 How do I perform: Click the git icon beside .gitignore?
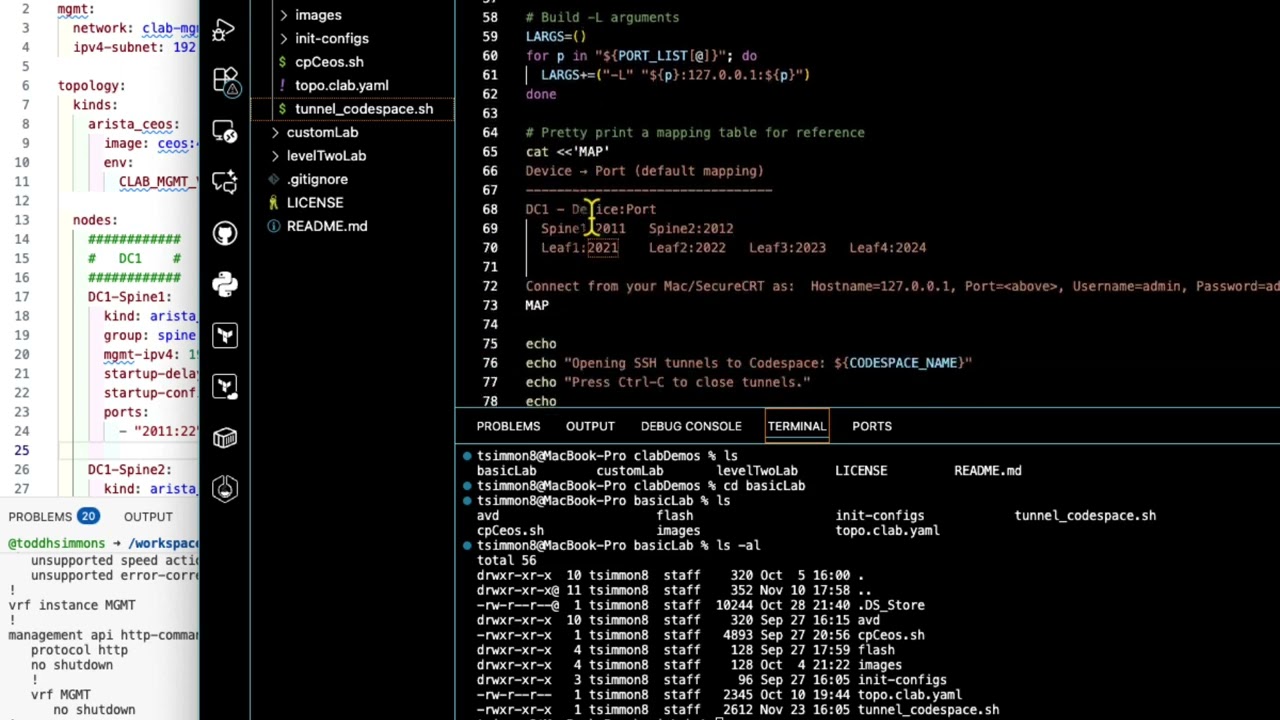coord(274,179)
